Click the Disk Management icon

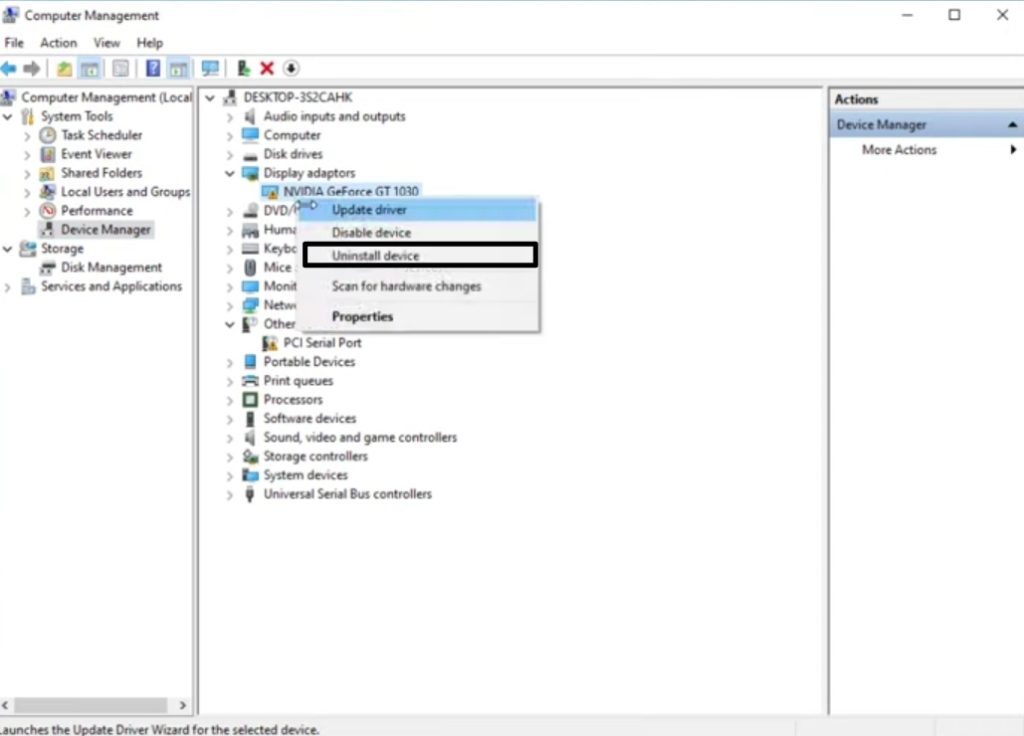[x=48, y=268]
